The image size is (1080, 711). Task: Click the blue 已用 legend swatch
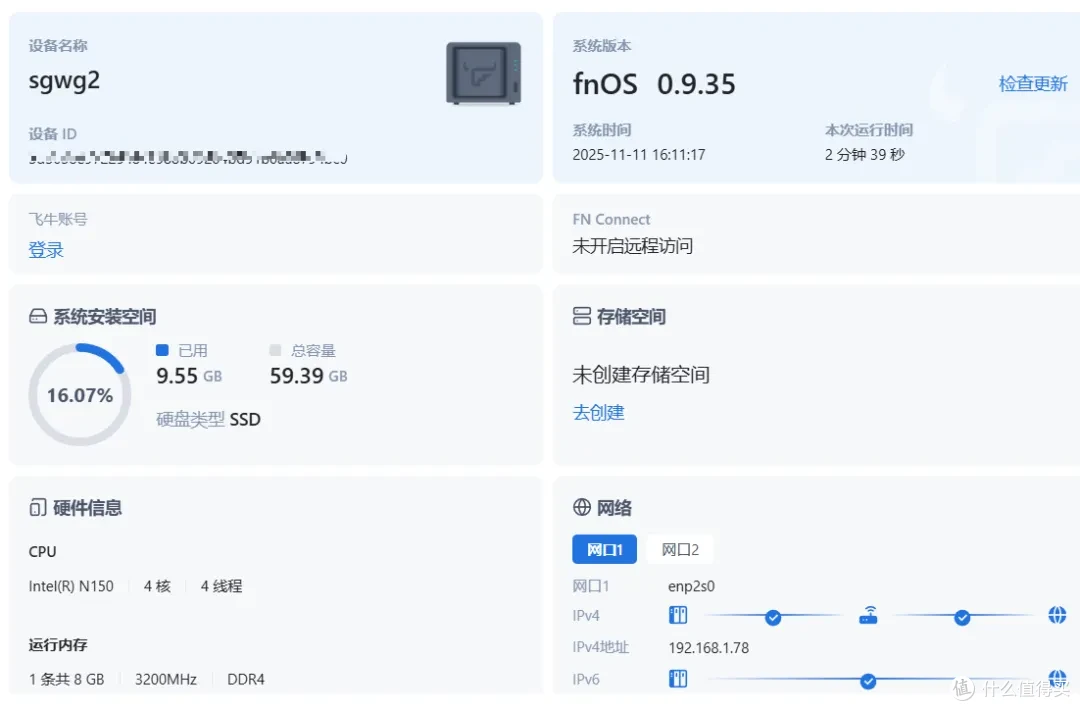(163, 350)
